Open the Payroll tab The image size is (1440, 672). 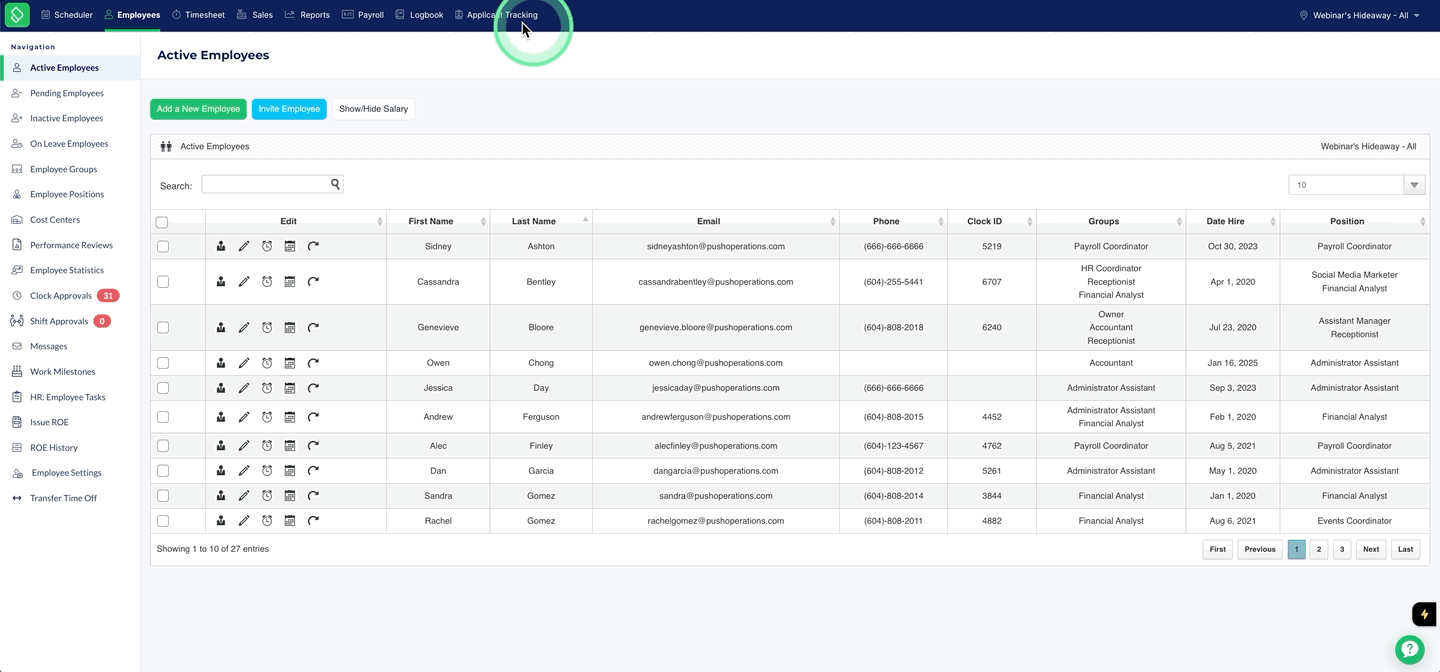click(363, 15)
